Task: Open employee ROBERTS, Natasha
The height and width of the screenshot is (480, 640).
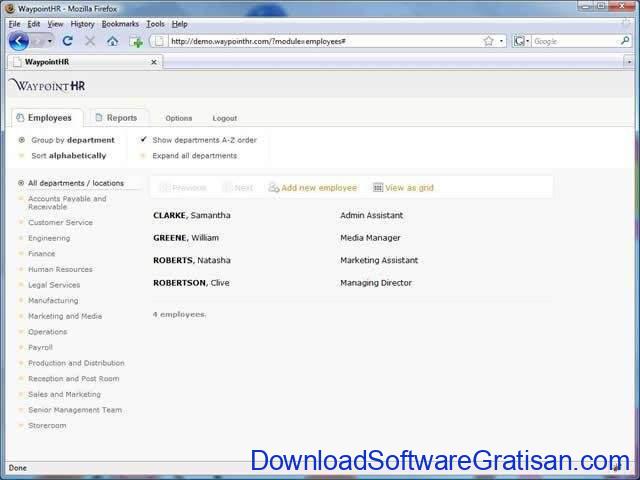Action: pyautogui.click(x=191, y=260)
